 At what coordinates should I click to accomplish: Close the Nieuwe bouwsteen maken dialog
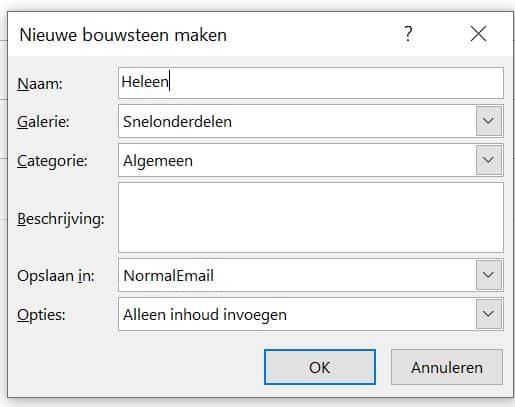coord(478,34)
